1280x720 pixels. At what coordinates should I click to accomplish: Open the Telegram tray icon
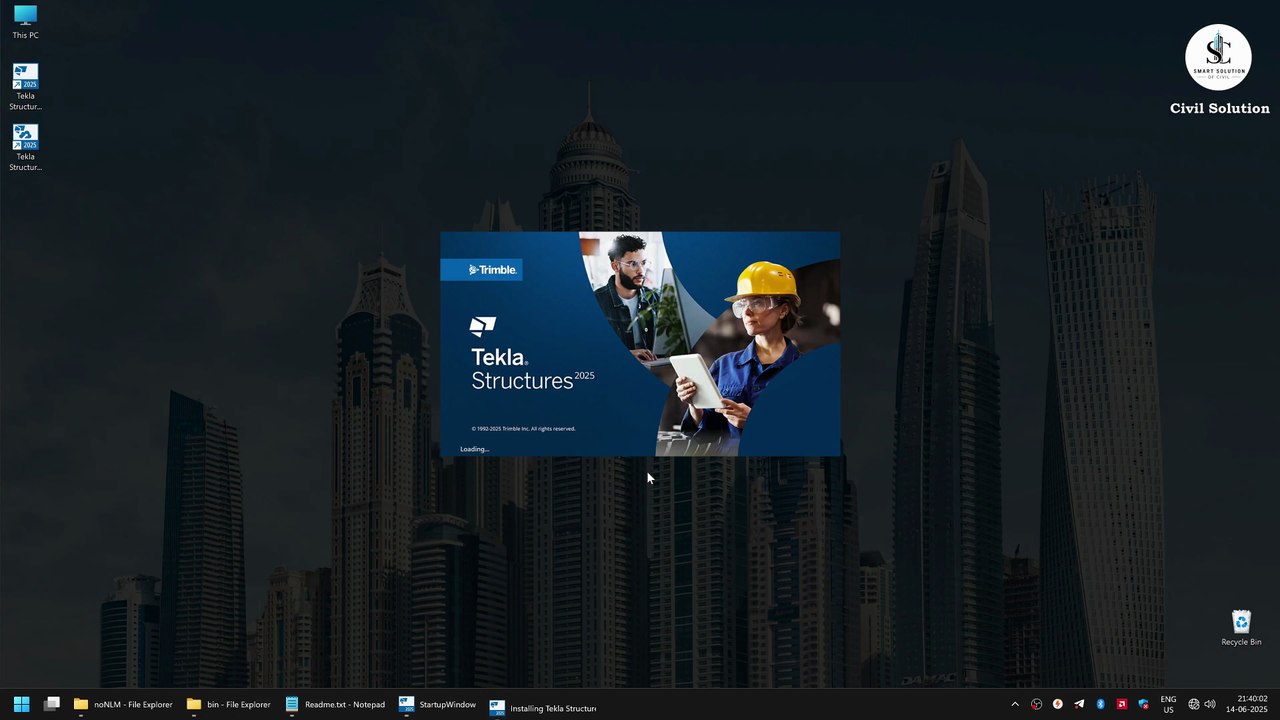tap(1079, 704)
